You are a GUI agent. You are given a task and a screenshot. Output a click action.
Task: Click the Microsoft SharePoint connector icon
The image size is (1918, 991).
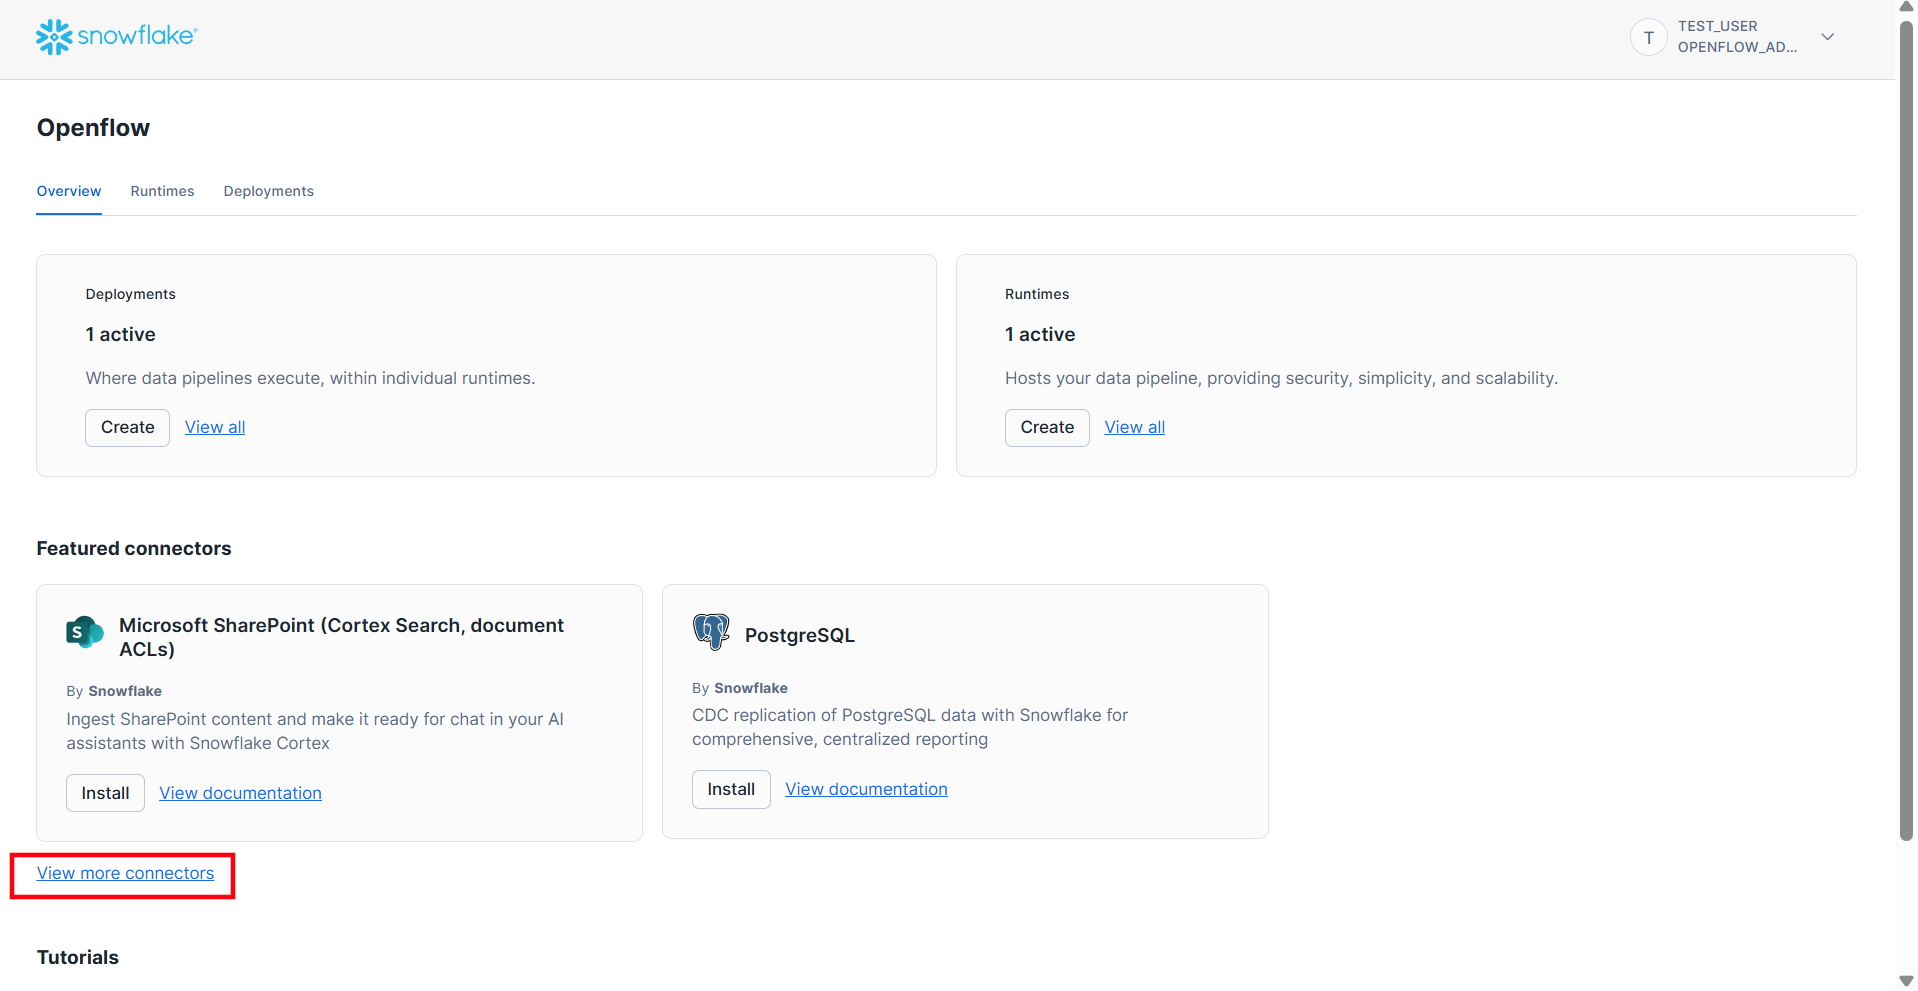click(85, 632)
